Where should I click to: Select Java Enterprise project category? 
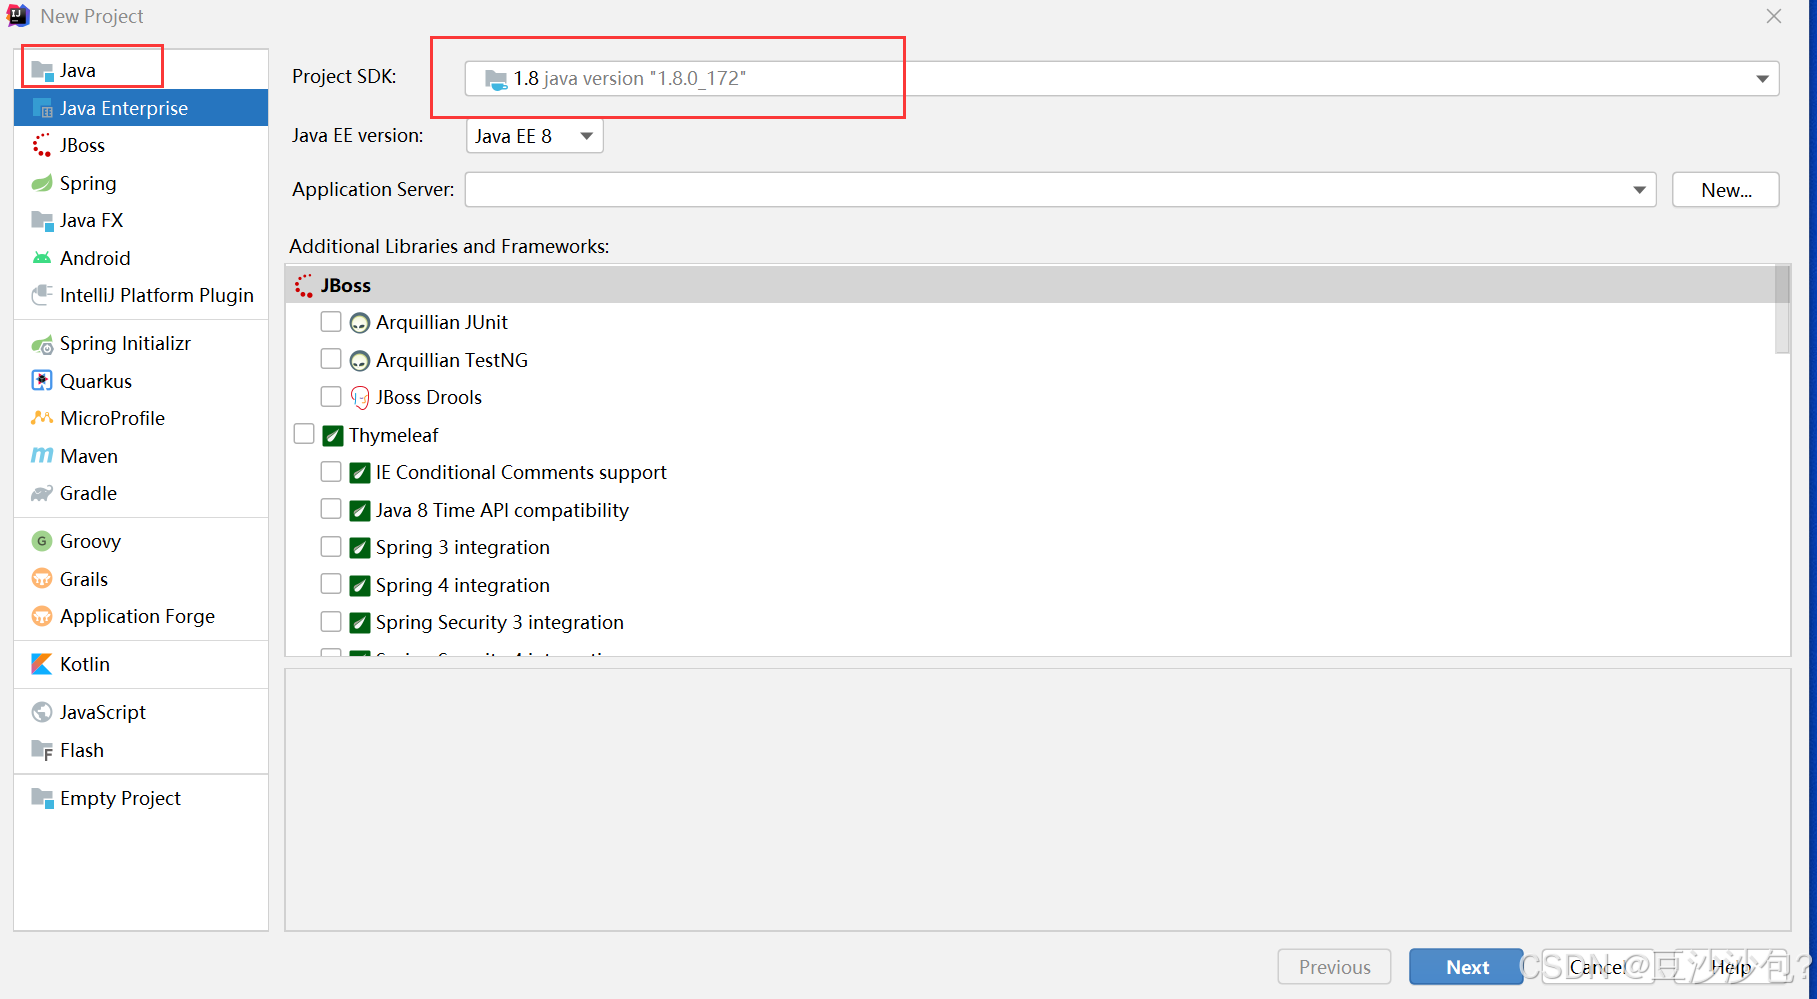[x=141, y=108]
